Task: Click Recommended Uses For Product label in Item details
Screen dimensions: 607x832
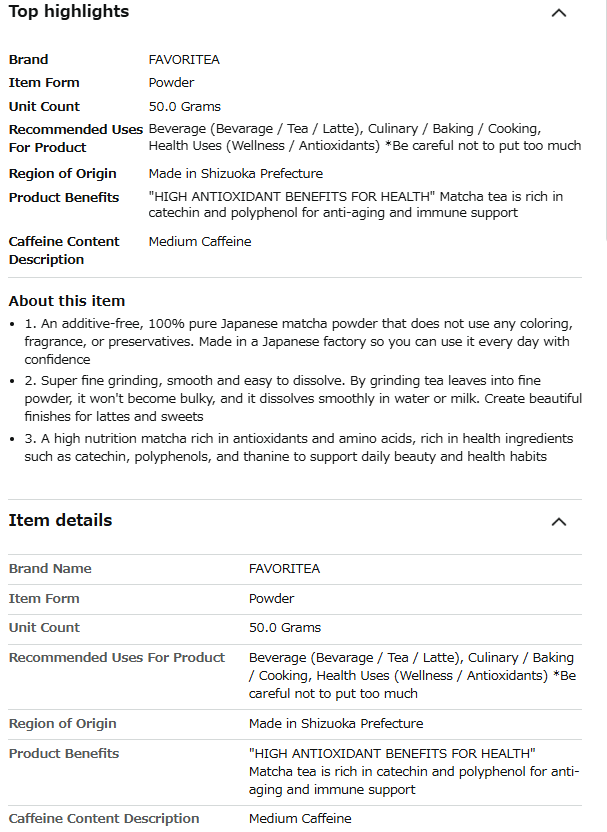Action: tap(117, 658)
